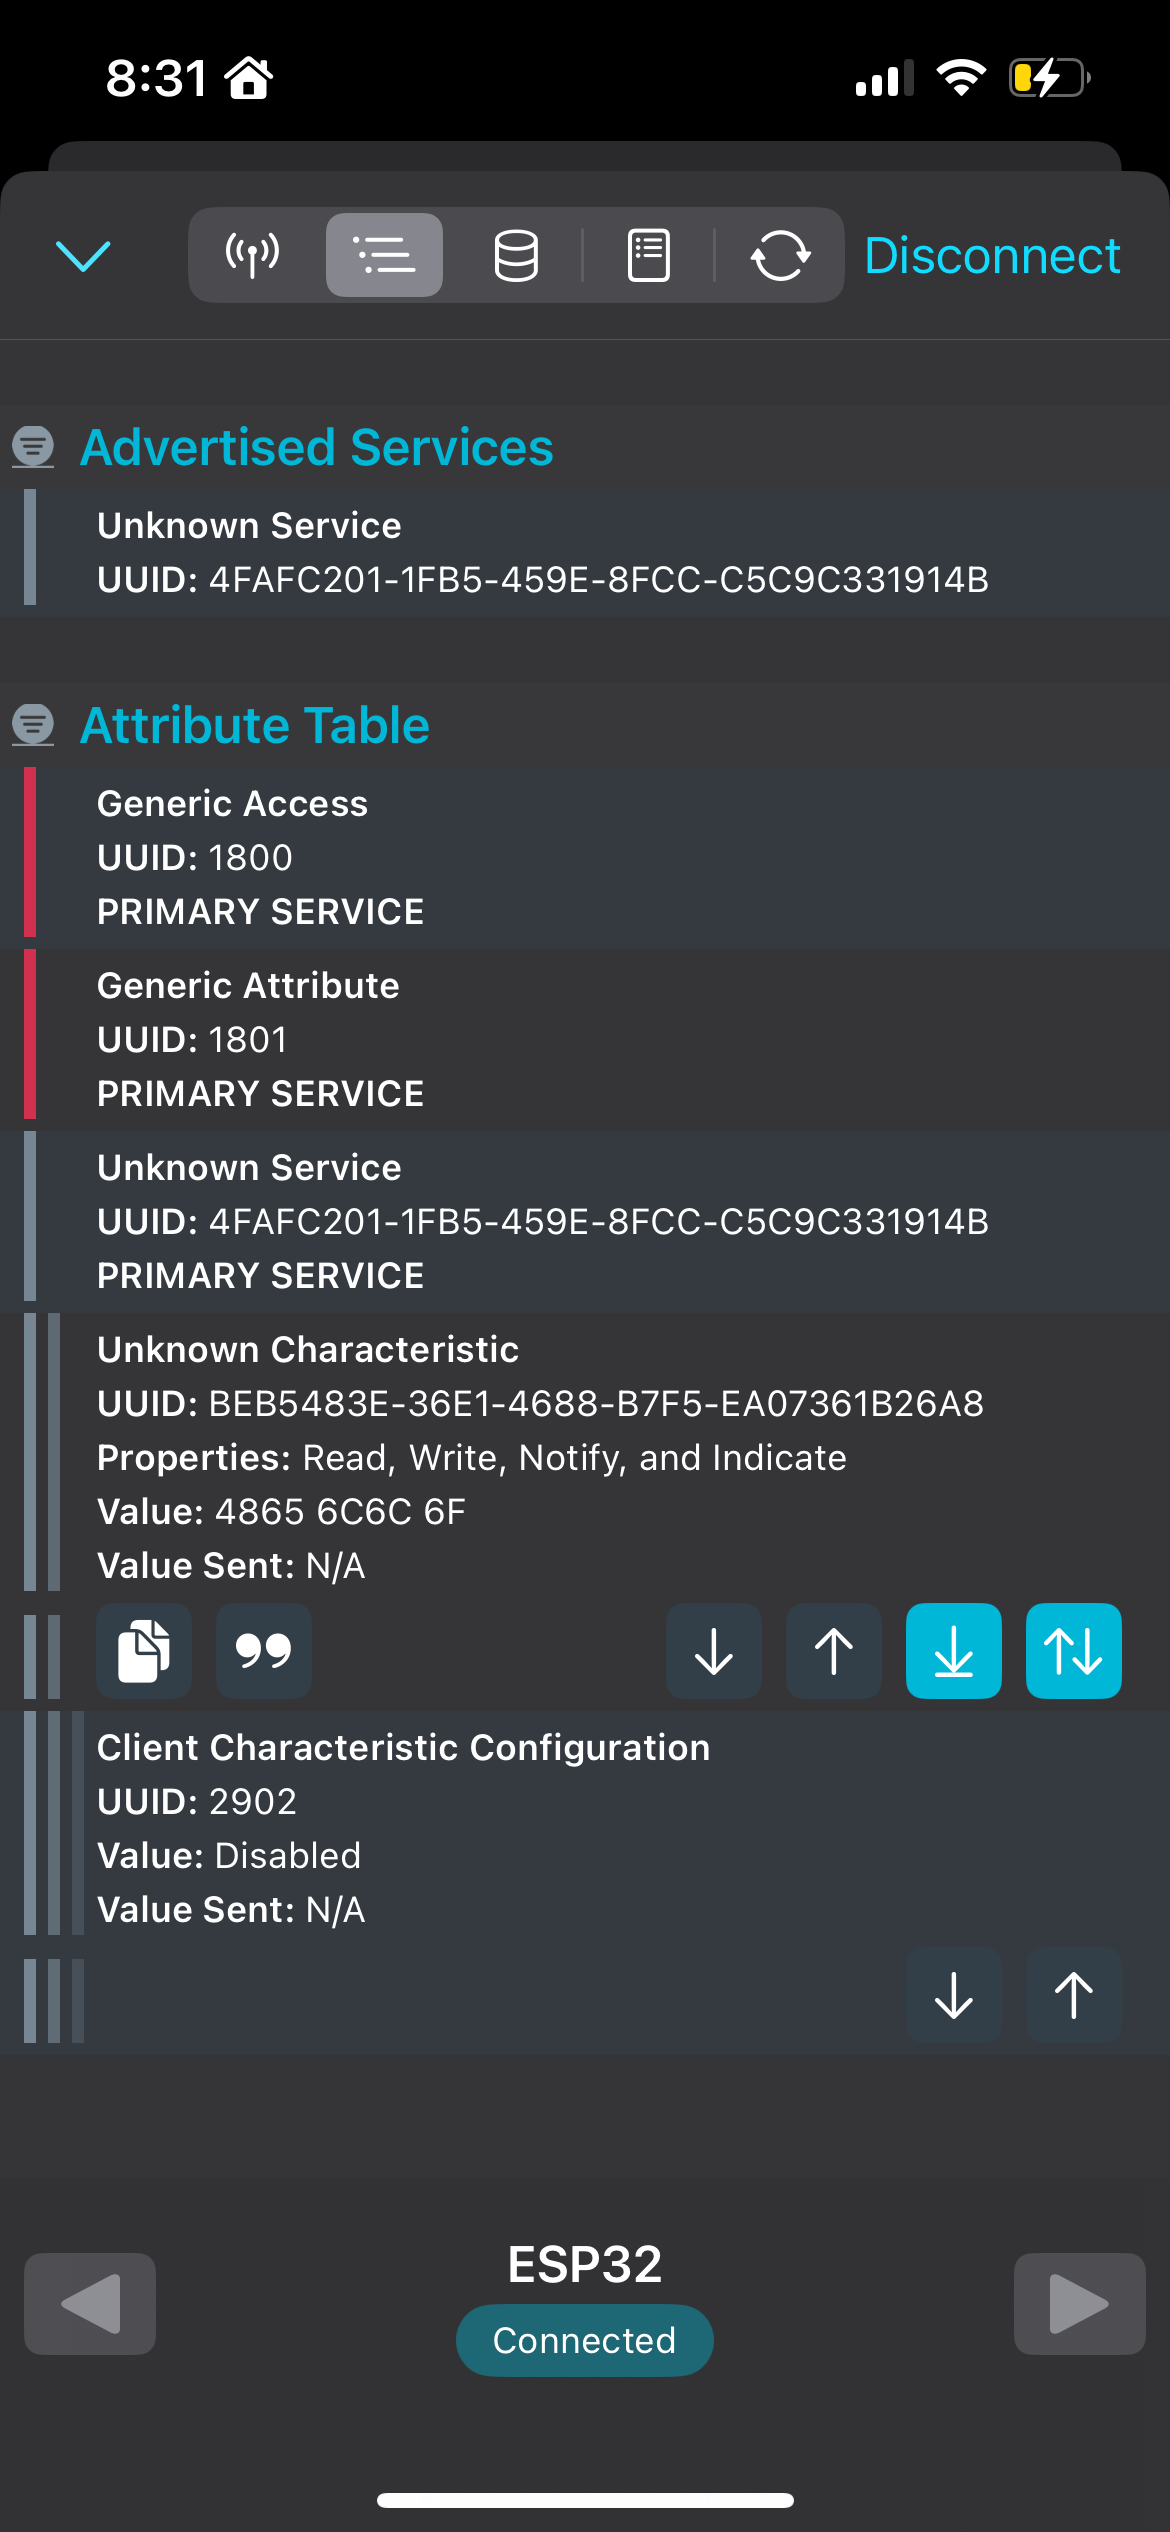Copy the characteristic value using copy icon
Viewport: 1170px width, 2532px height.
click(x=144, y=1651)
